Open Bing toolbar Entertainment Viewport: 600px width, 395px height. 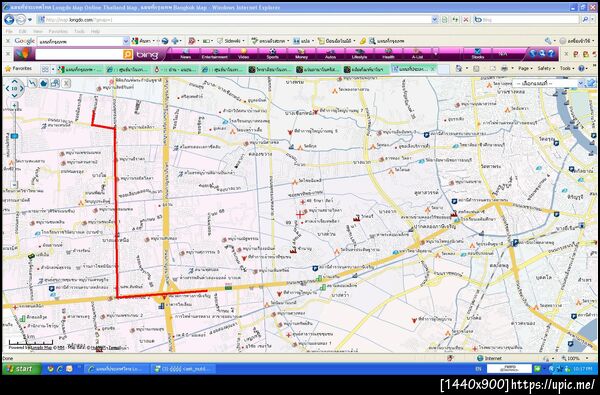[215, 54]
